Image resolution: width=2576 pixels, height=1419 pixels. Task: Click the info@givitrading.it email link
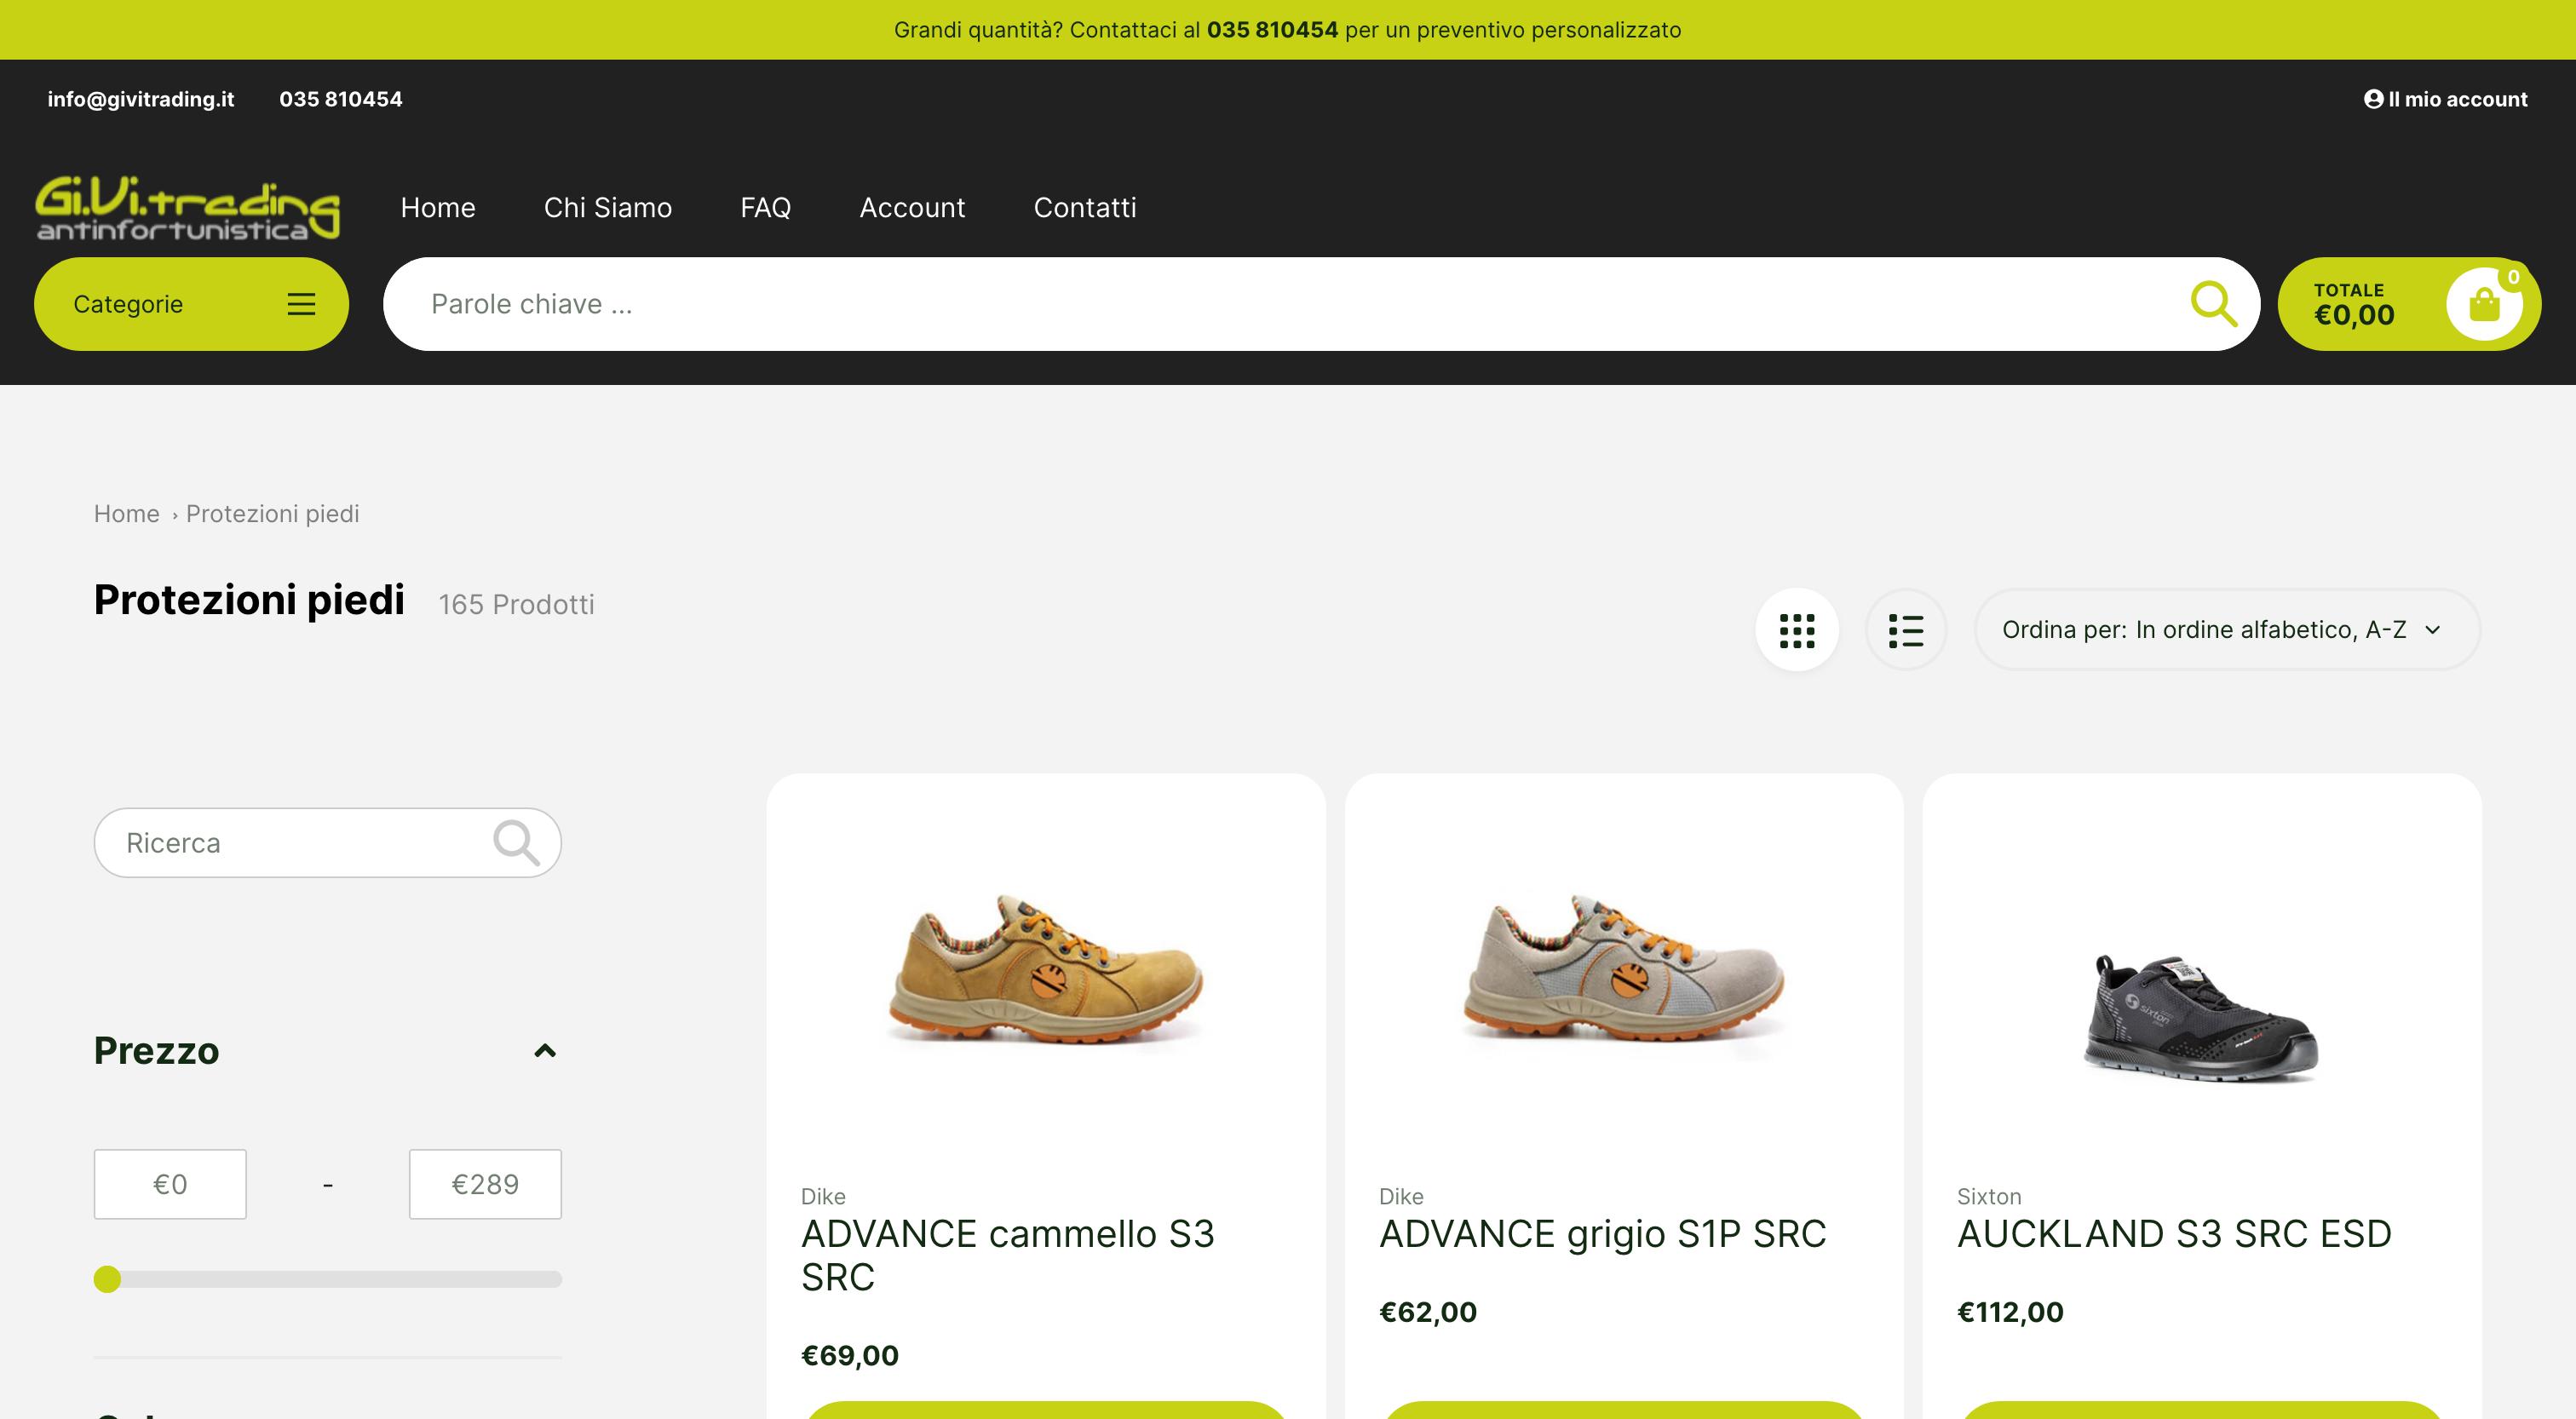[141, 99]
